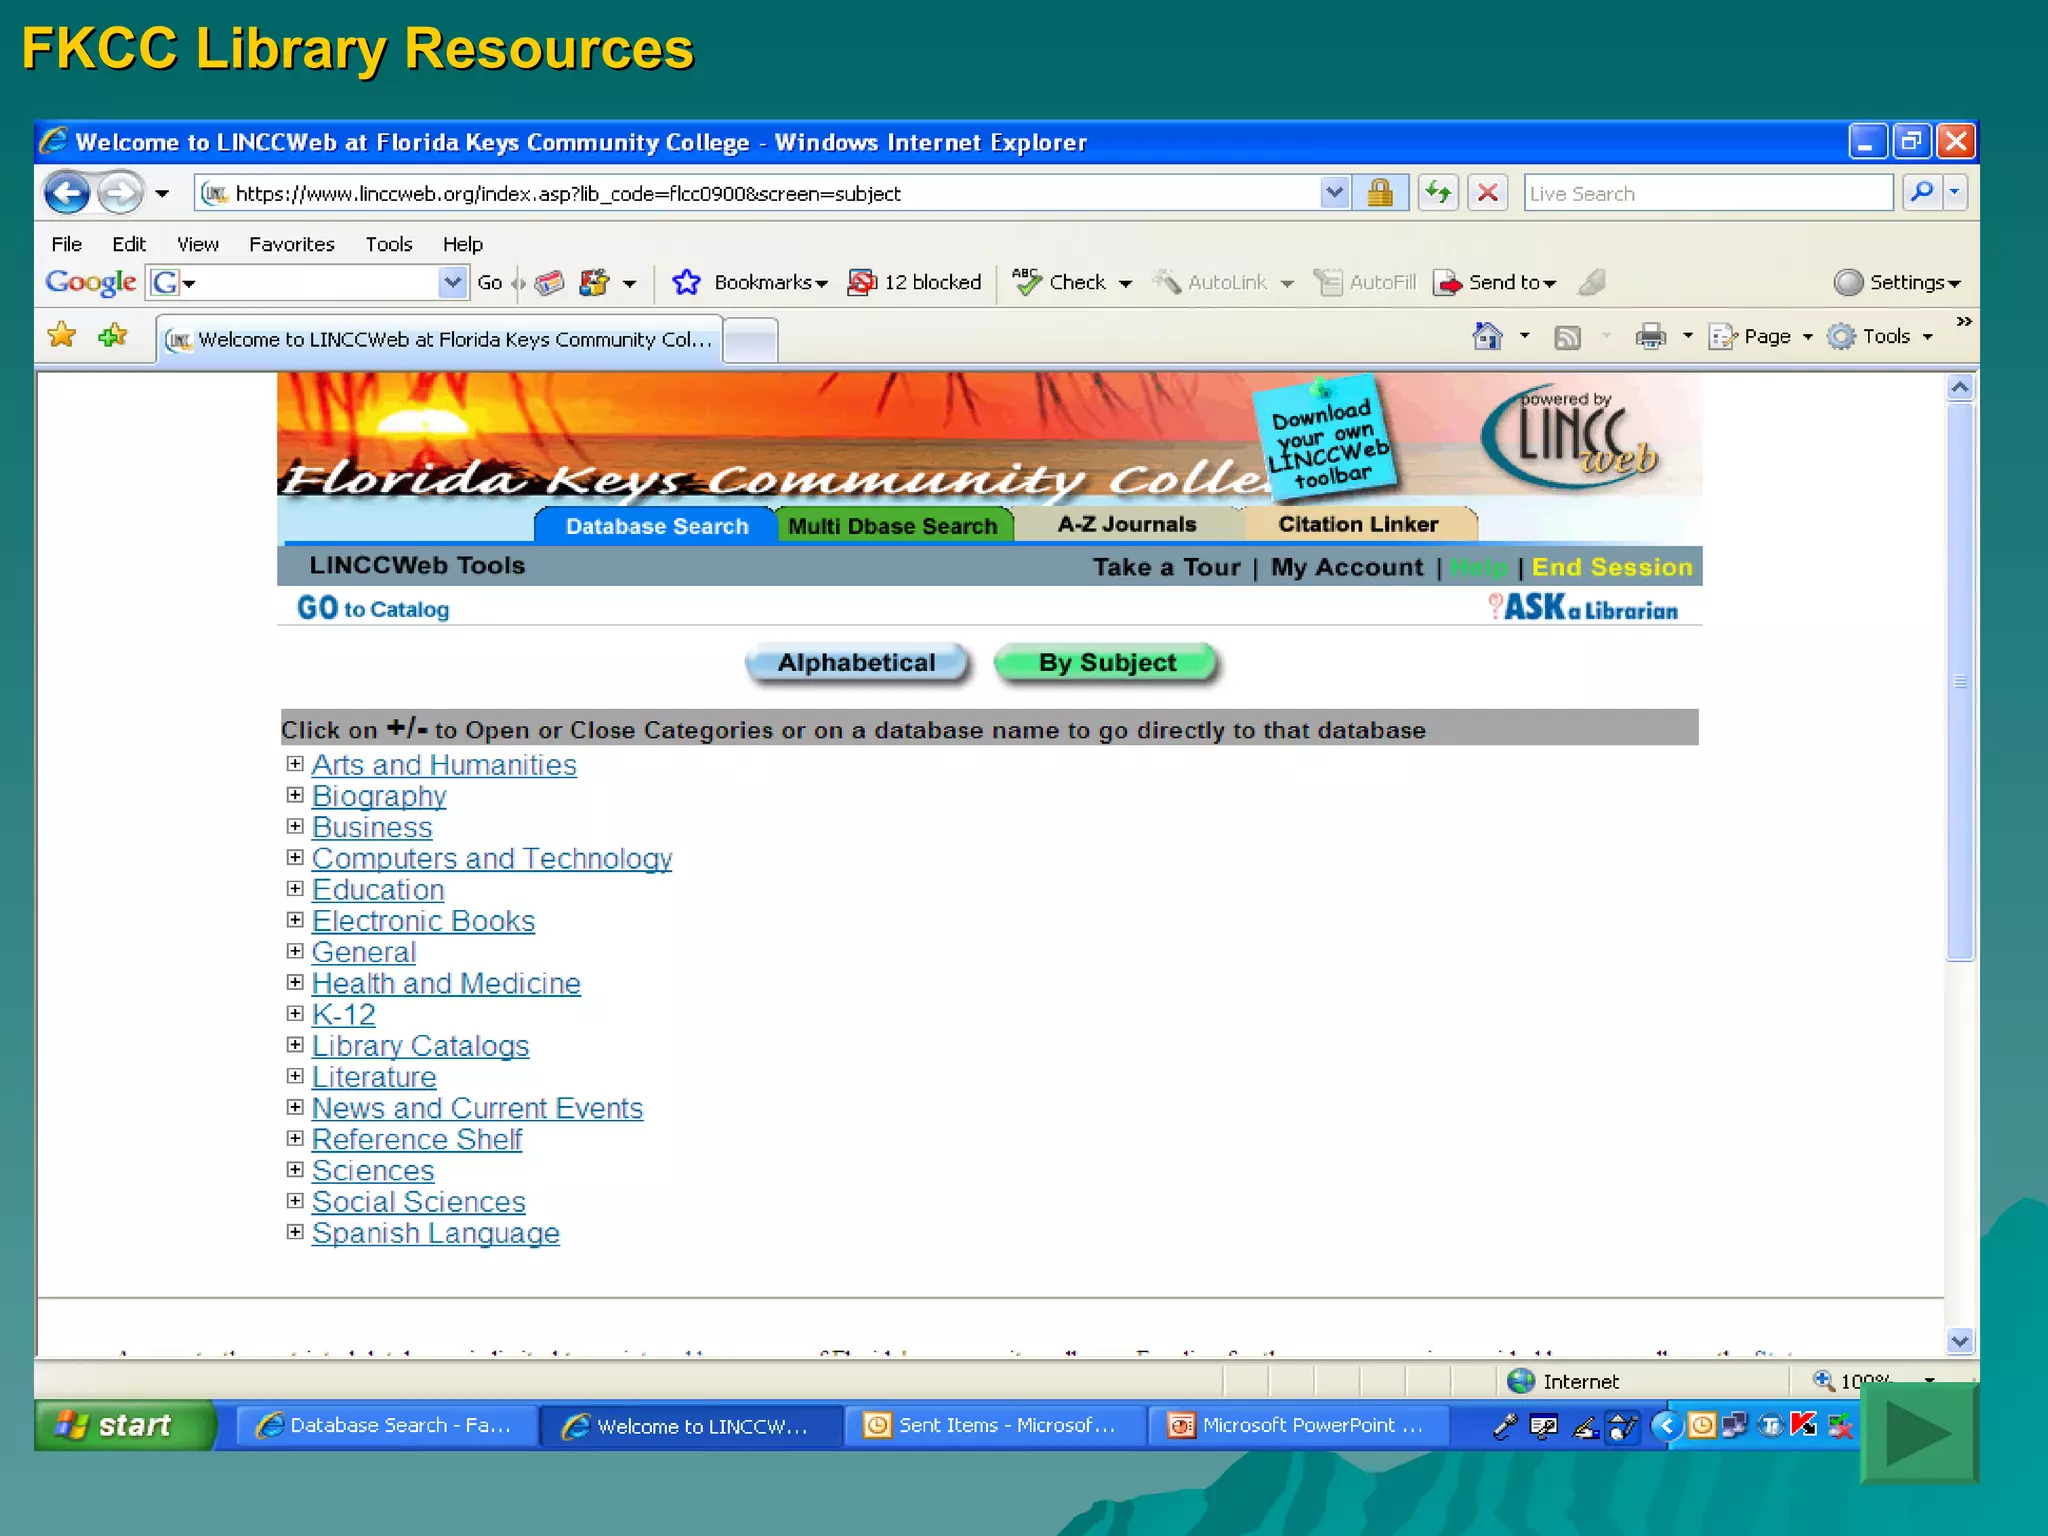Open the Literature category link
Image resolution: width=2048 pixels, height=1536 pixels.
point(374,1077)
